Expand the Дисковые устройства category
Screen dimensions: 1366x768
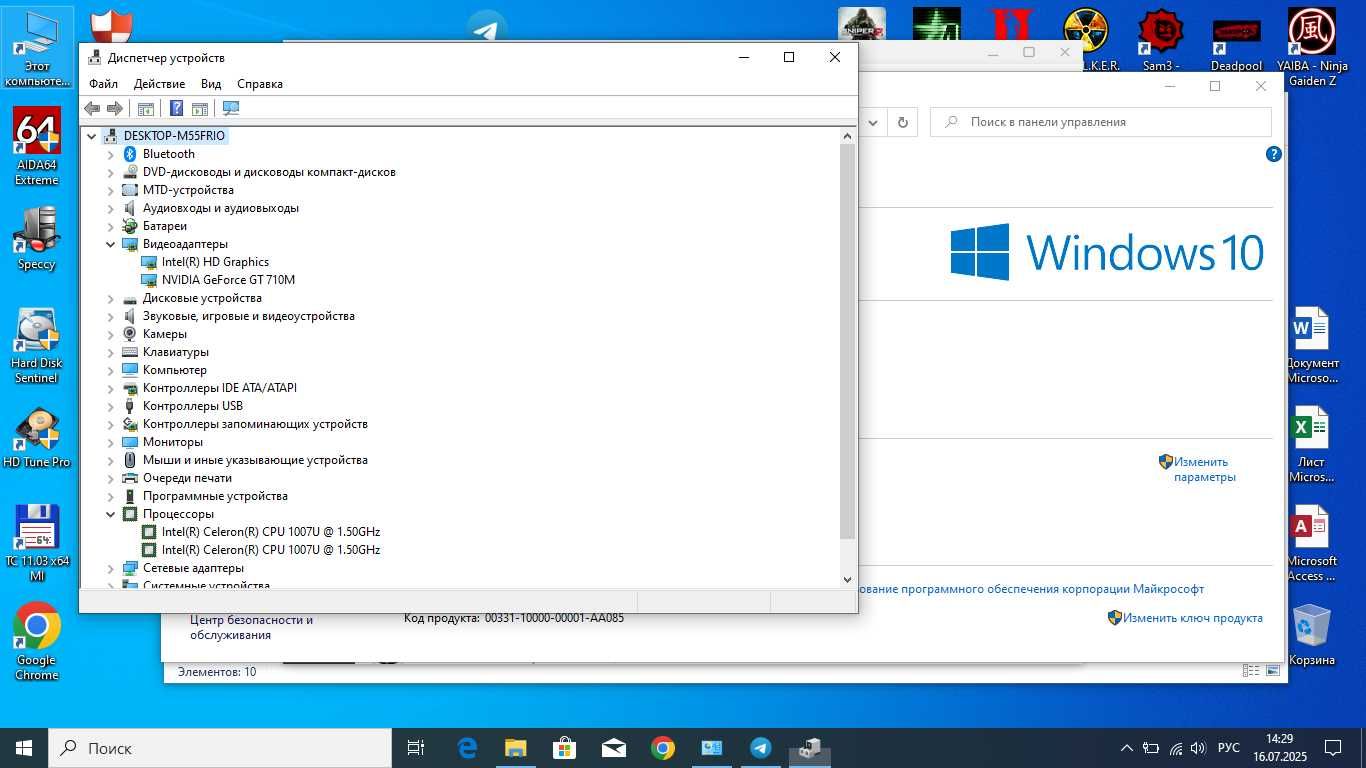coord(111,298)
